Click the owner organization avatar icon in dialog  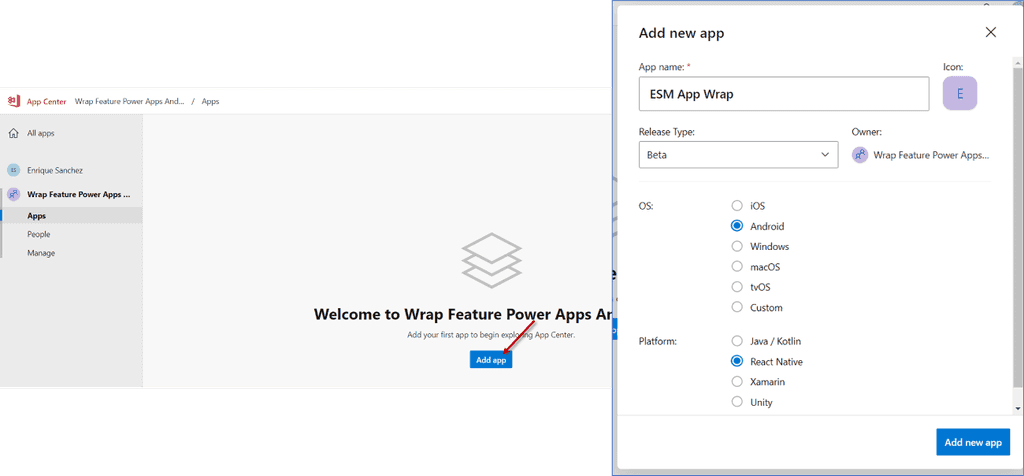coord(860,155)
